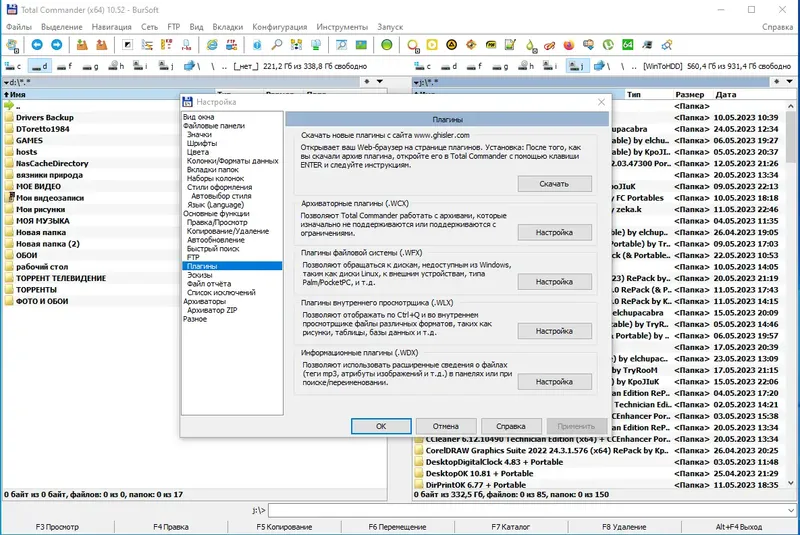
Task: Click the Отмена button
Action: (x=446, y=426)
